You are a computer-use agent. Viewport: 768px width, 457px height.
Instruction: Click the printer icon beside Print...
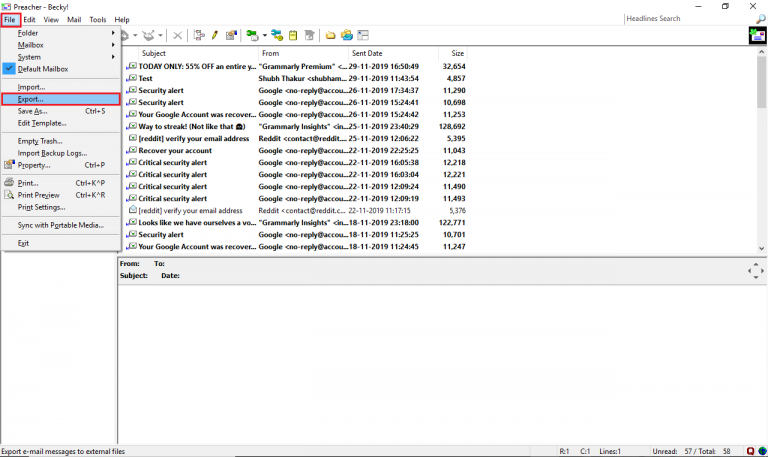tap(9, 182)
